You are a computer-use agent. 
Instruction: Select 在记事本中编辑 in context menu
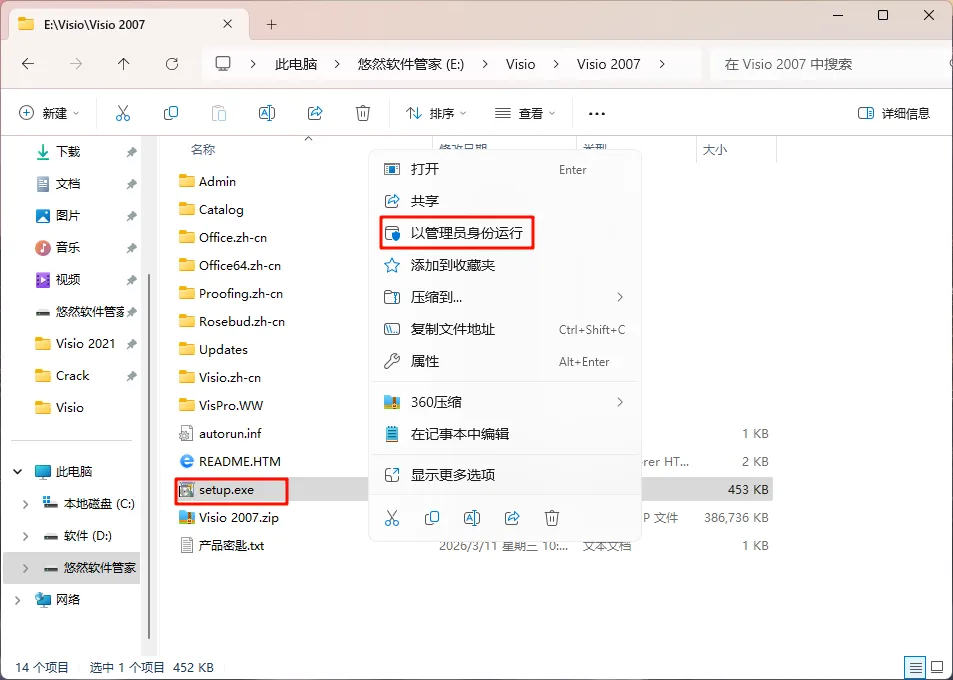click(x=505, y=434)
